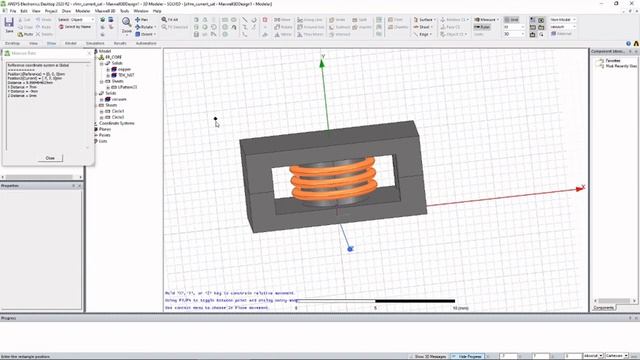Activate the Rotate view tool

[145, 27]
